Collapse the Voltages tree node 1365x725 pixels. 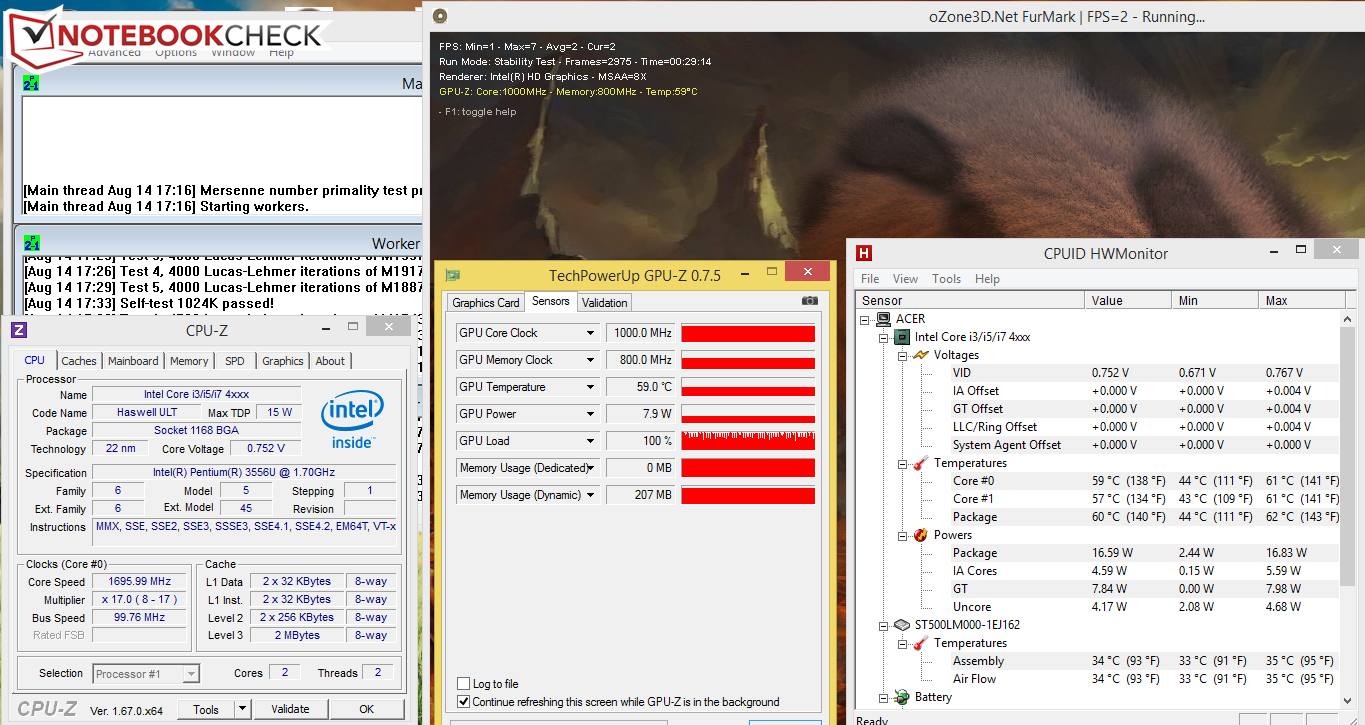[x=902, y=355]
